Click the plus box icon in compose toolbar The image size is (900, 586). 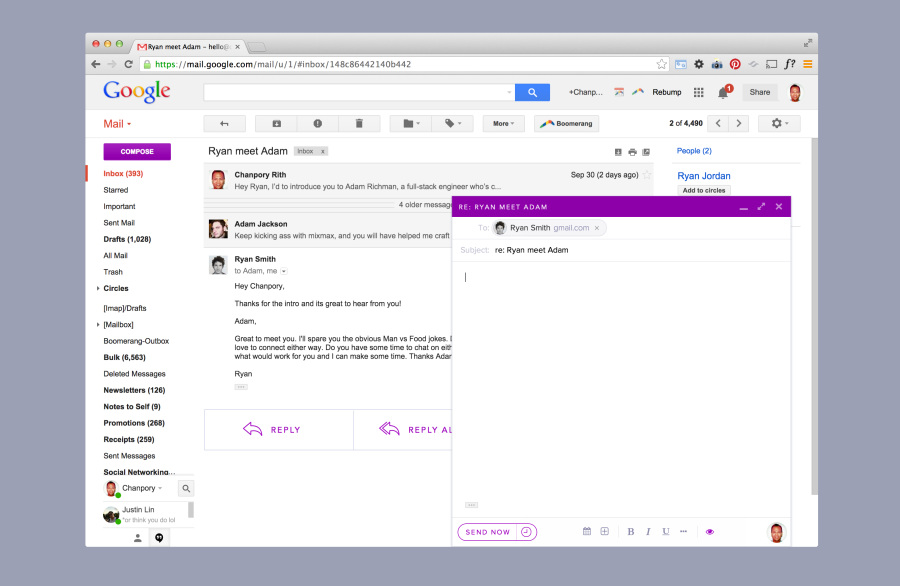click(x=604, y=531)
